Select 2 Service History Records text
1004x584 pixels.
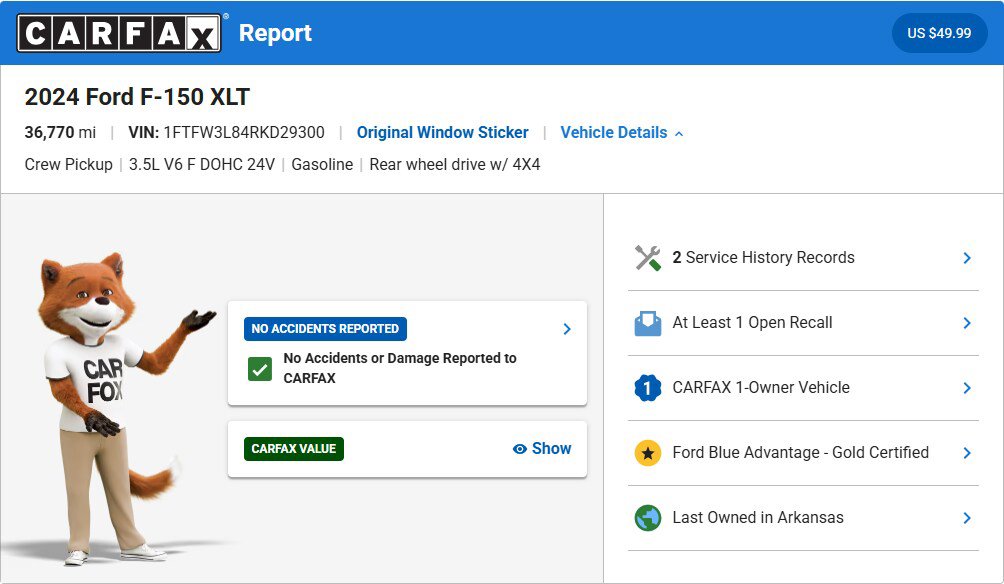pyautogui.click(x=763, y=257)
